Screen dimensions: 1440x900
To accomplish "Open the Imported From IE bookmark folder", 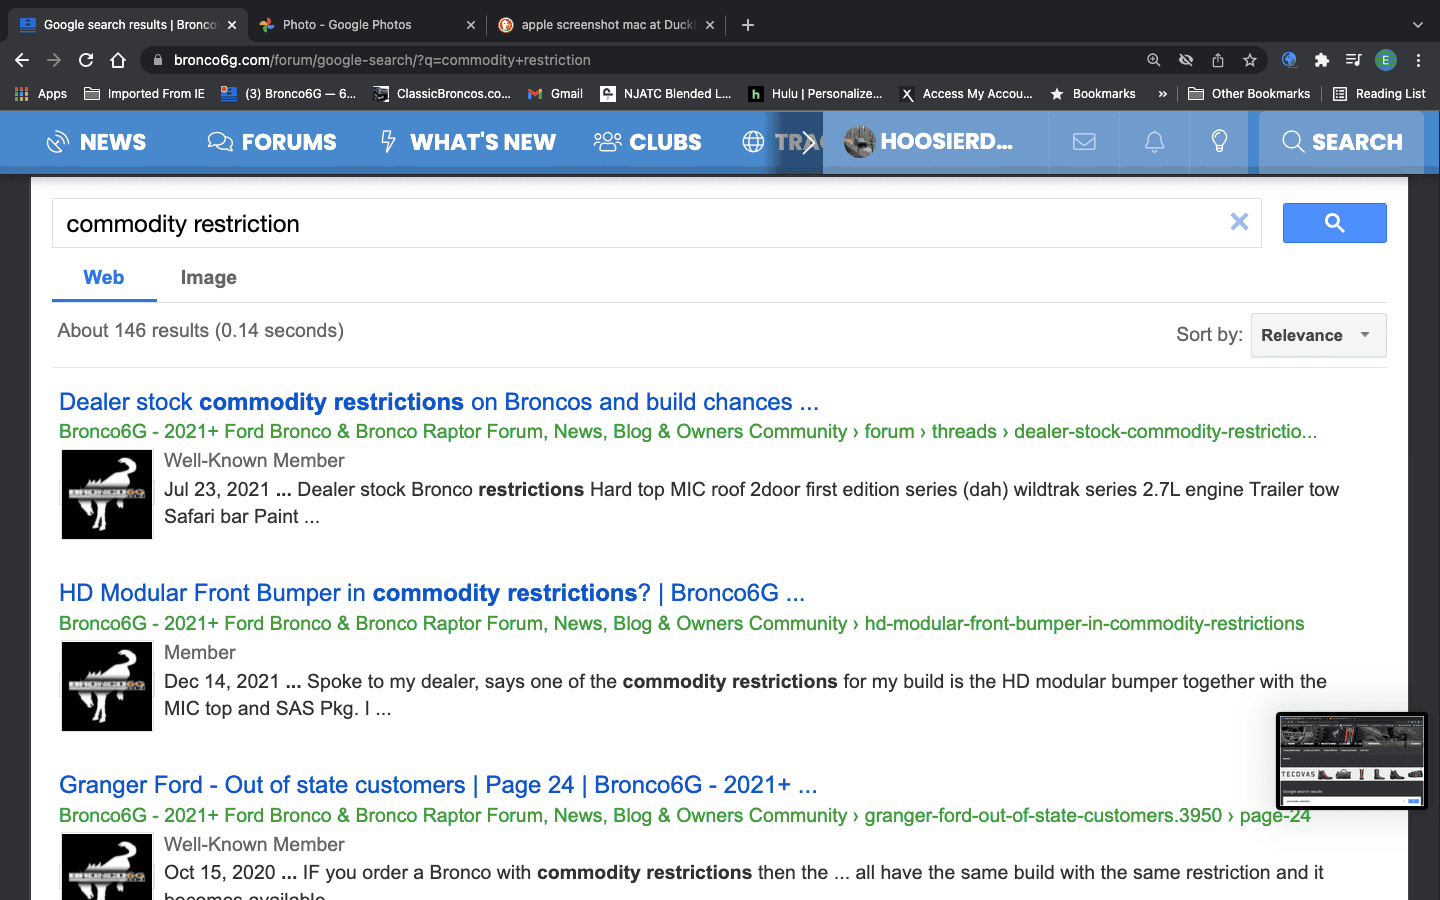I will pos(144,94).
